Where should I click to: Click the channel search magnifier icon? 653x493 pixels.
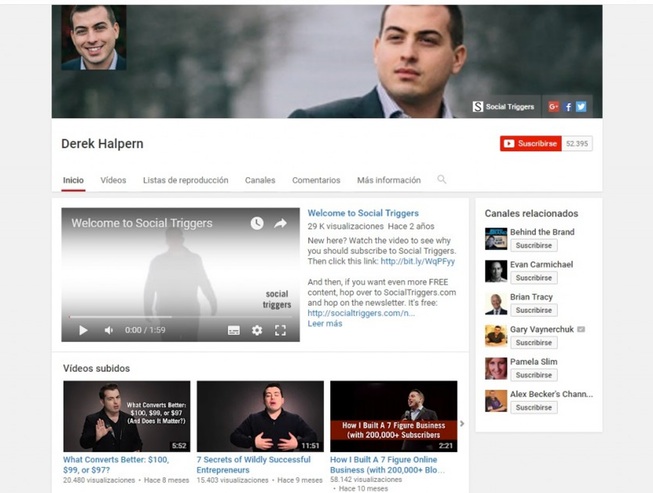click(x=441, y=179)
